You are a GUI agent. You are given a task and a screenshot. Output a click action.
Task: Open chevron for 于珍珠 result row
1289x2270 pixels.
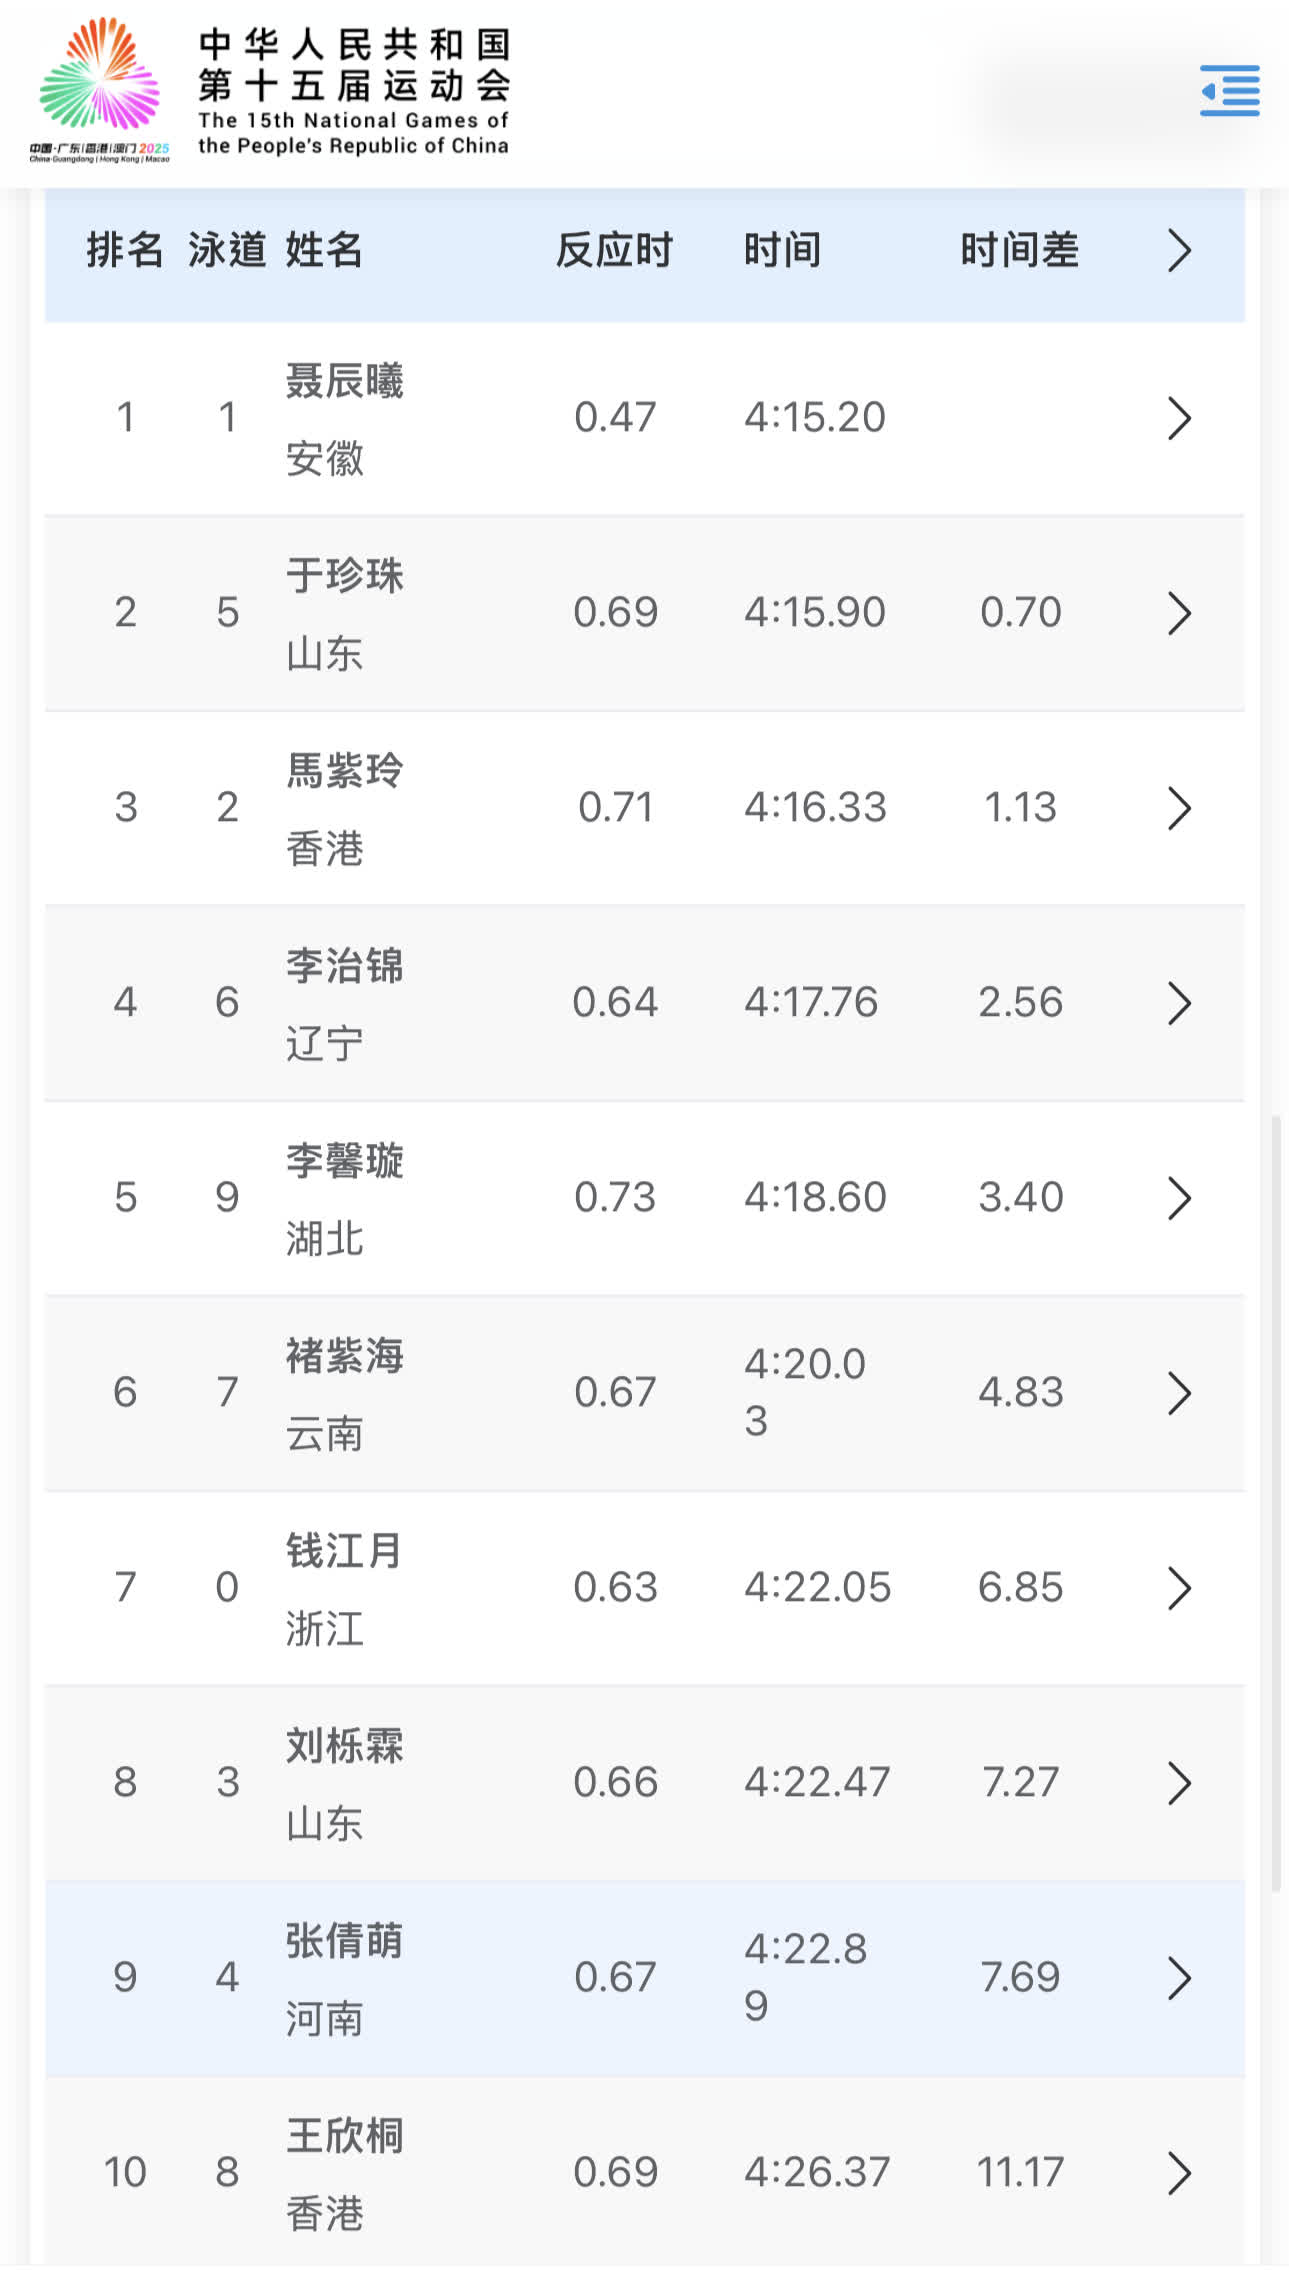[1179, 613]
